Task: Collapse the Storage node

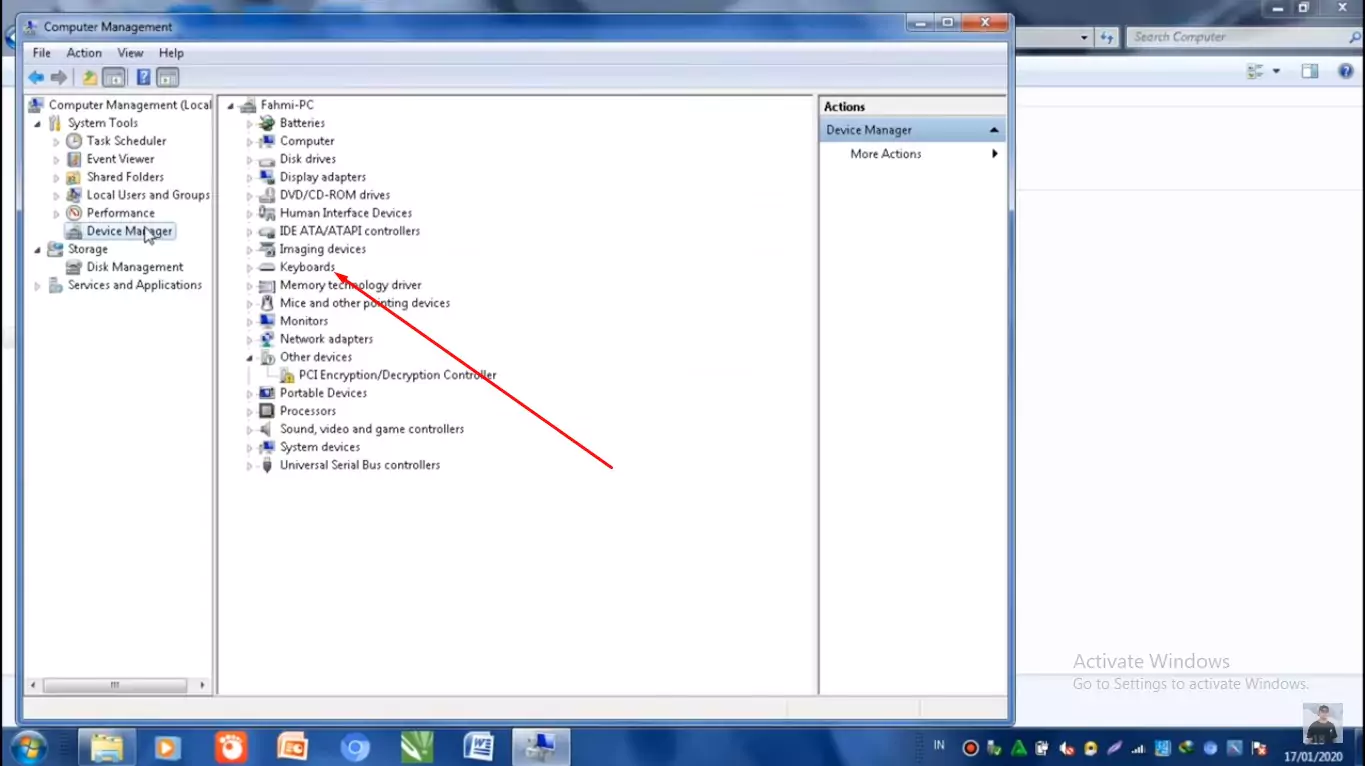Action: pos(38,250)
